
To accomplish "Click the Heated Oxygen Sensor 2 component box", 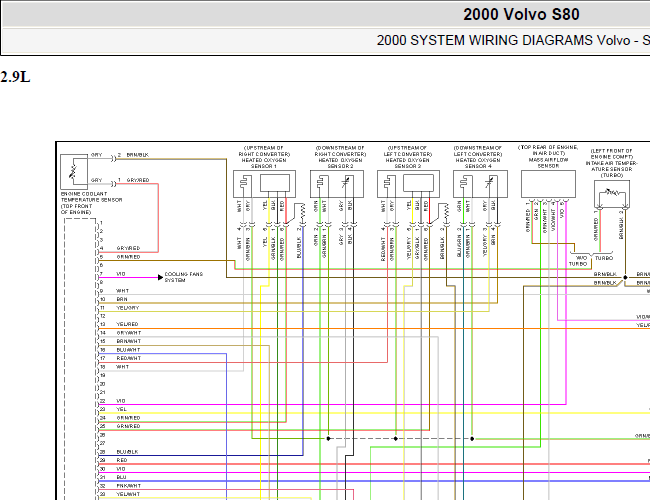I will tap(337, 184).
